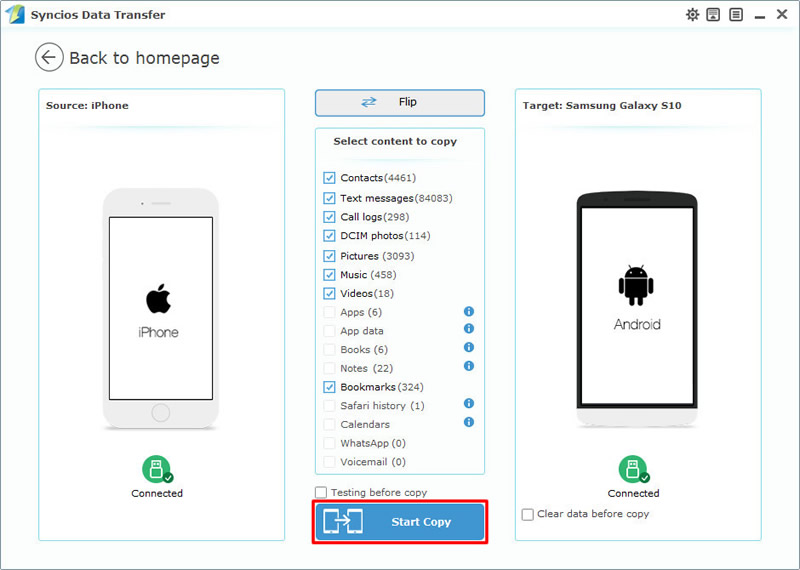The image size is (800, 570).
Task: Click the info icon beside App data
Action: 469,329
